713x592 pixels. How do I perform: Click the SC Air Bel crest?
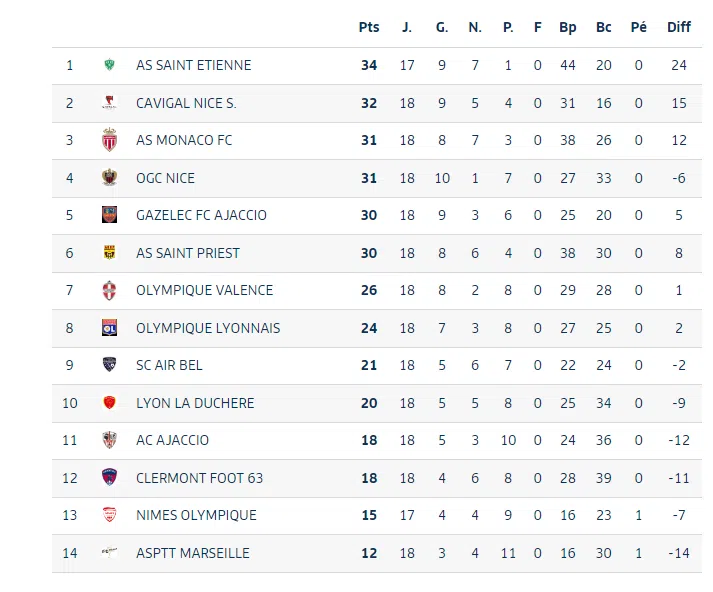[110, 365]
